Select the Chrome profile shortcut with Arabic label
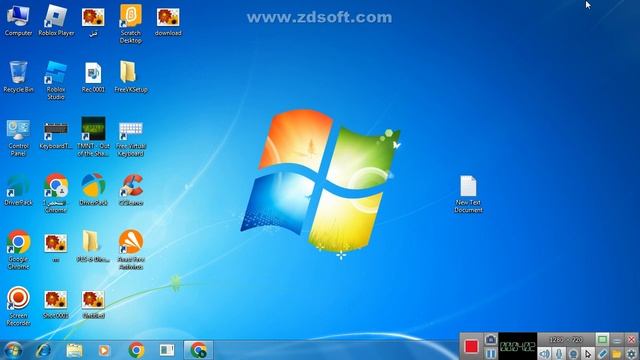The image size is (640, 360). (56, 193)
